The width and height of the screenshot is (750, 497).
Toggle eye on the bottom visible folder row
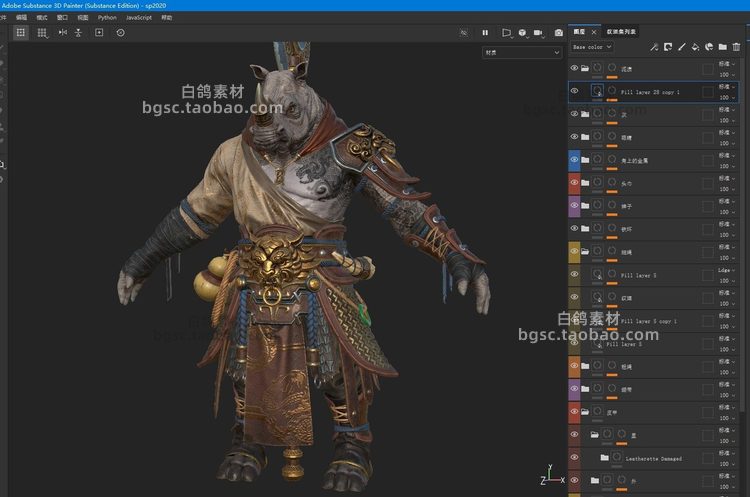(x=574, y=480)
